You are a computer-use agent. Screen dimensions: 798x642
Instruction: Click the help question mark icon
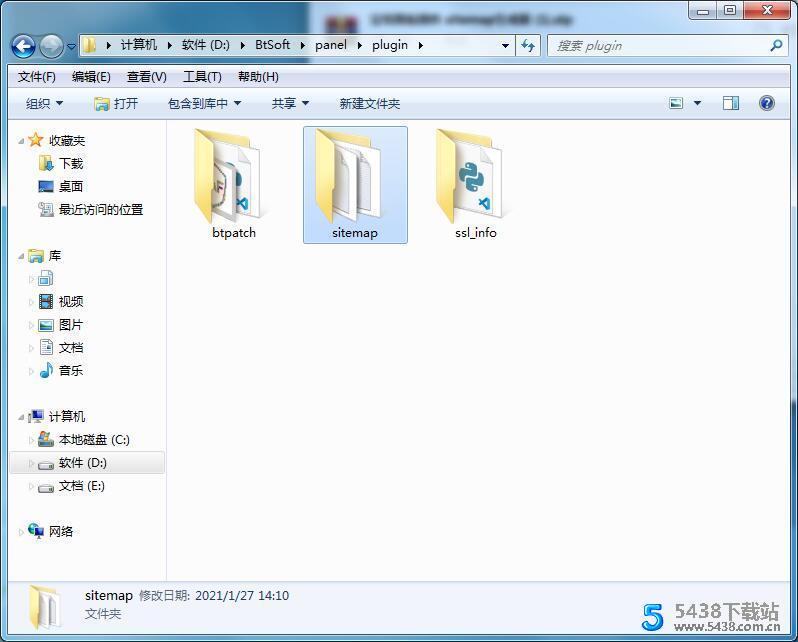point(766,104)
